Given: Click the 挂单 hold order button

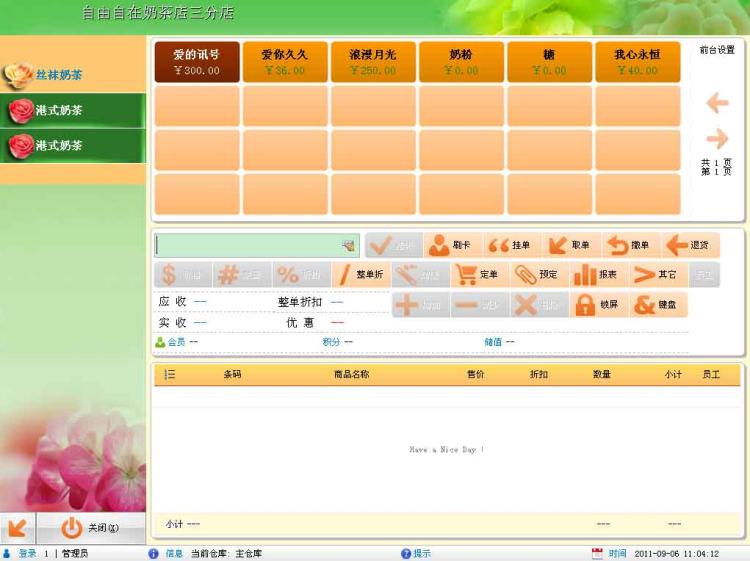Looking at the screenshot, I should [x=512, y=245].
